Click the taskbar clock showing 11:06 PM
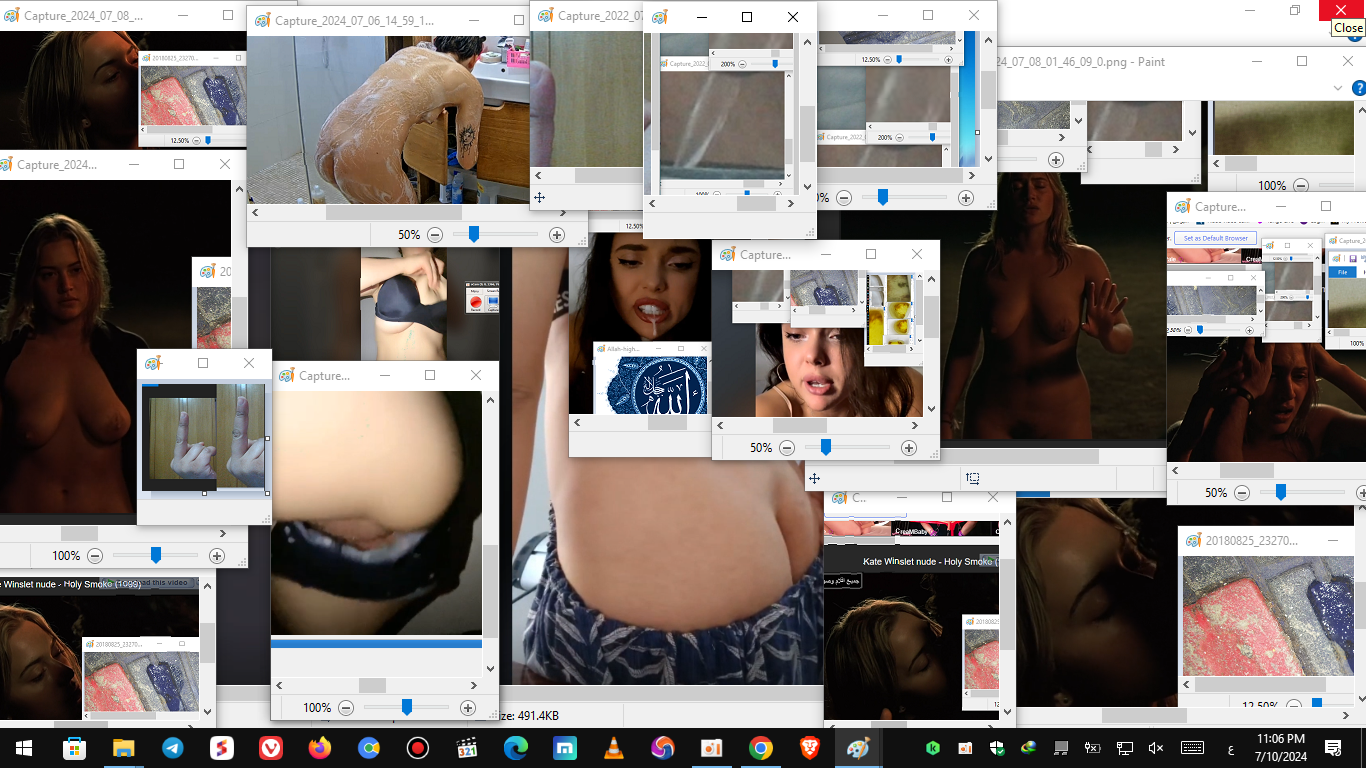Image resolution: width=1366 pixels, height=768 pixels. pyautogui.click(x=1280, y=747)
